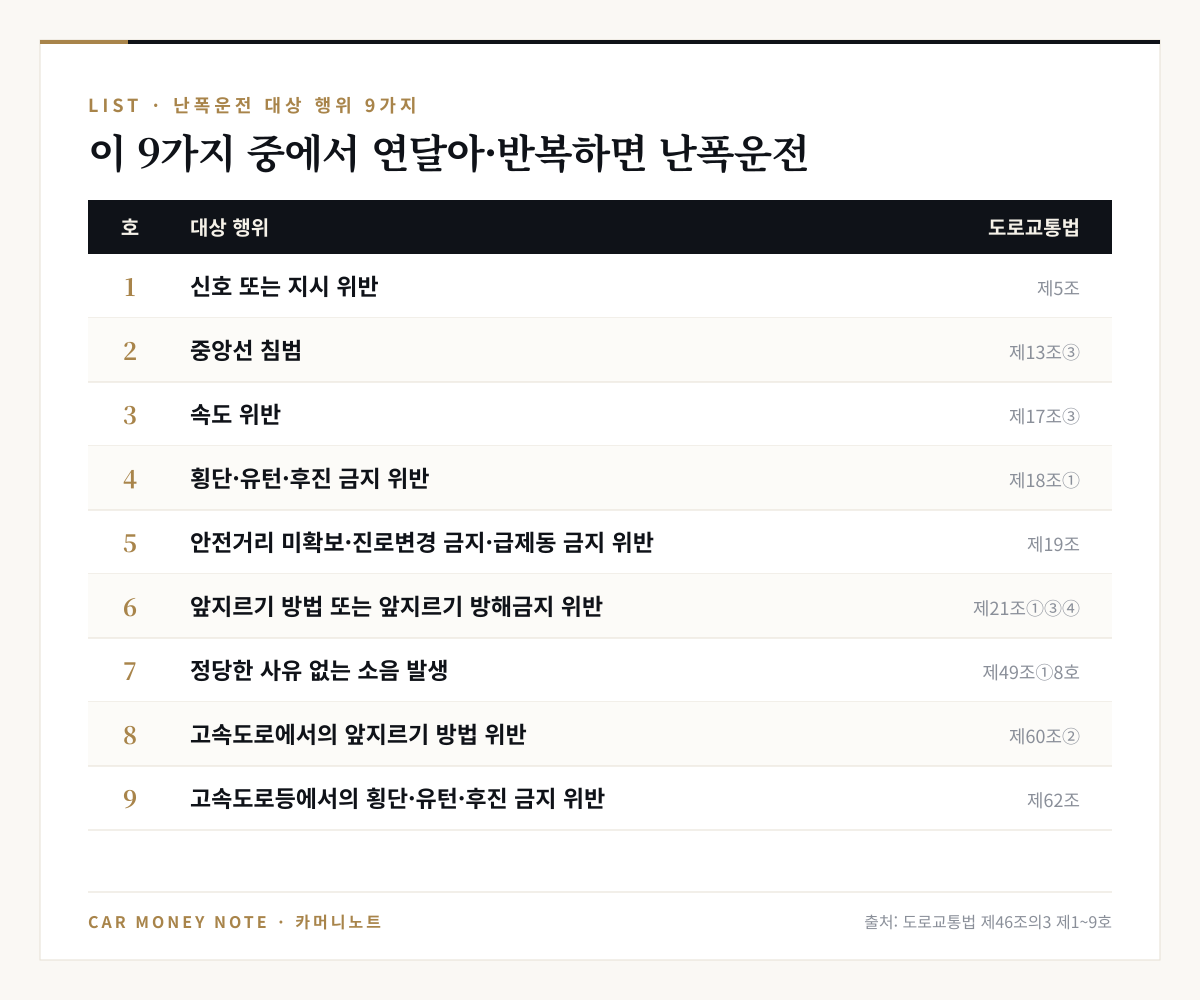Click row number '8' in the list
This screenshot has width=1200, height=1000.
click(130, 735)
